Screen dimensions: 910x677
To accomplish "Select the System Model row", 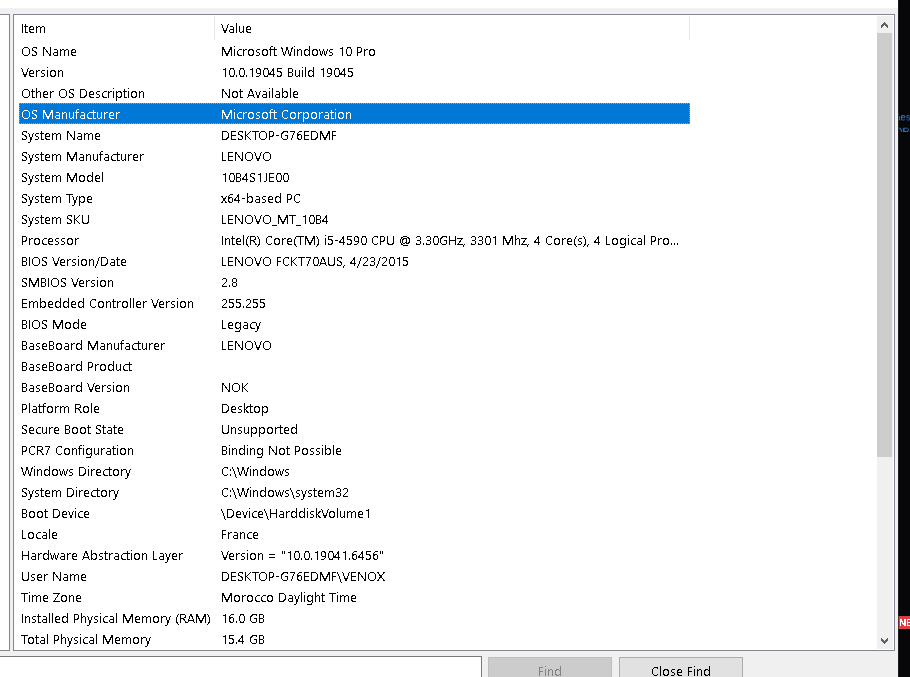I will coord(354,178).
